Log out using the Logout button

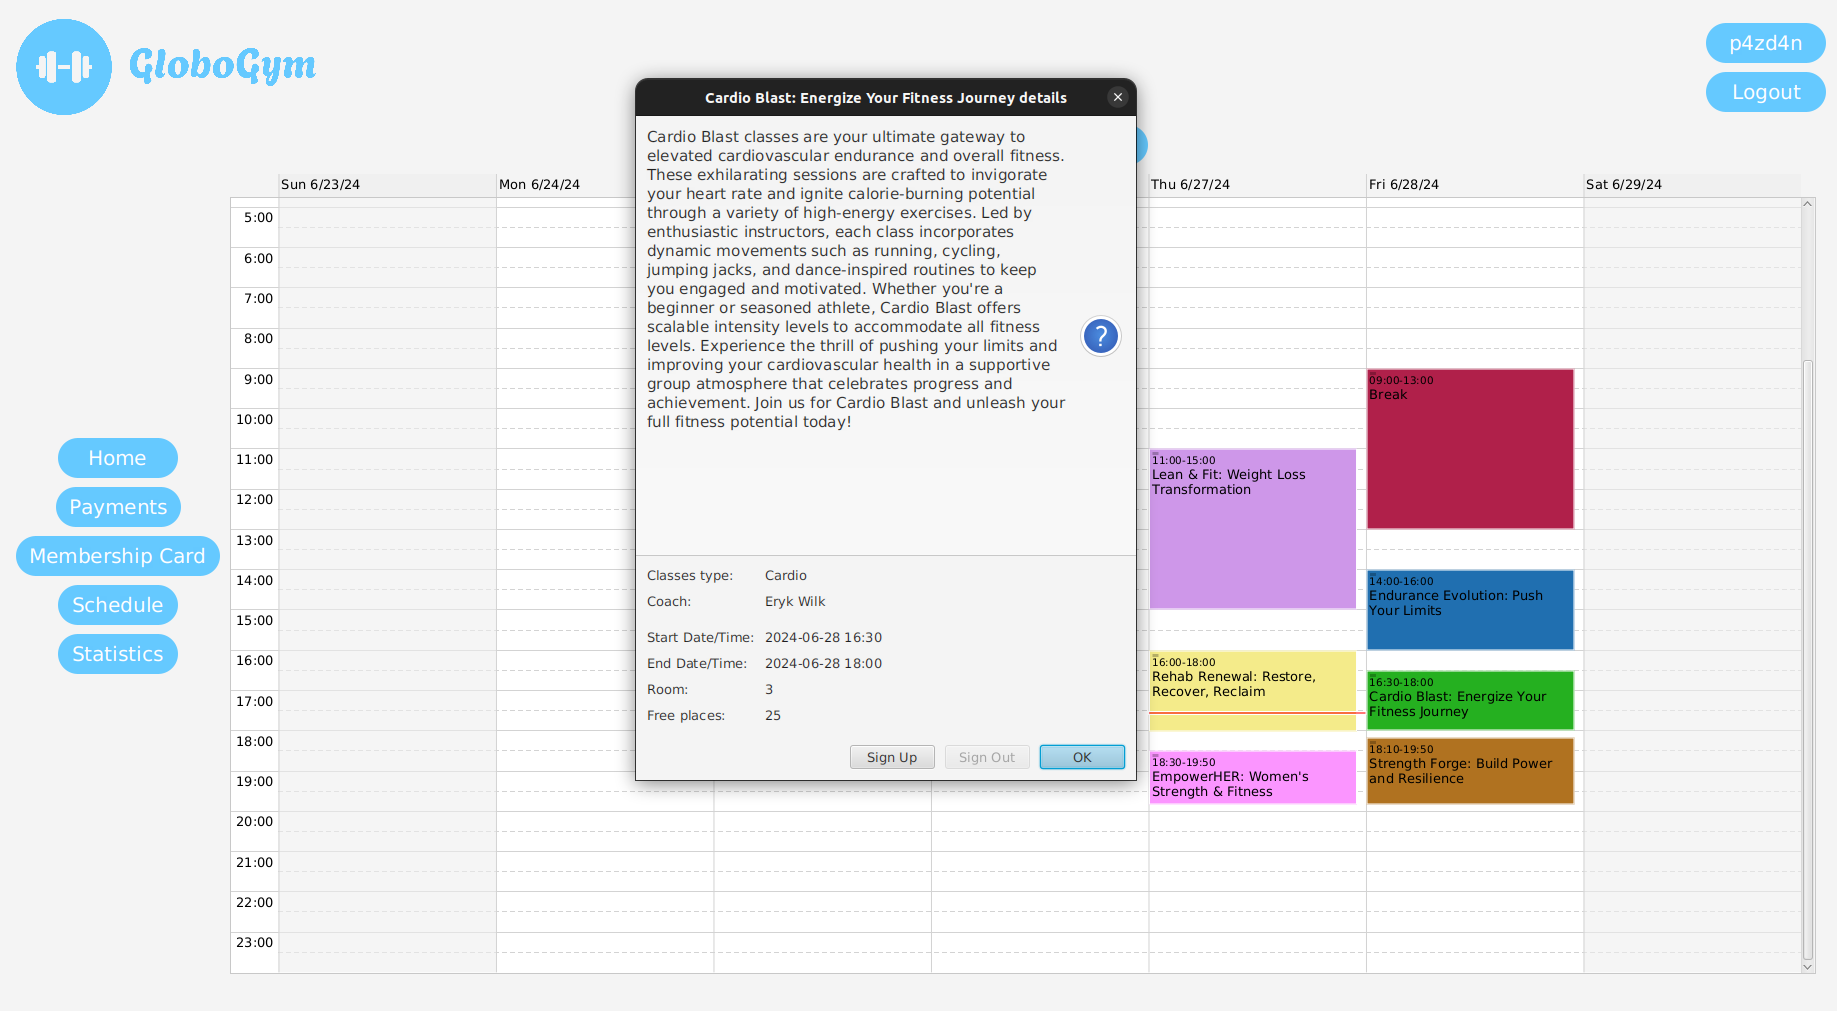click(1765, 92)
